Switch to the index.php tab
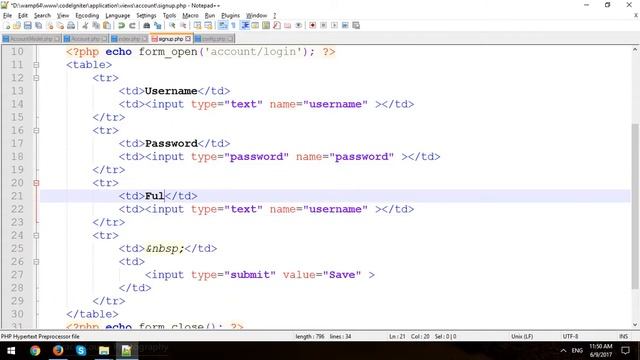The image size is (640, 360). click(129, 39)
